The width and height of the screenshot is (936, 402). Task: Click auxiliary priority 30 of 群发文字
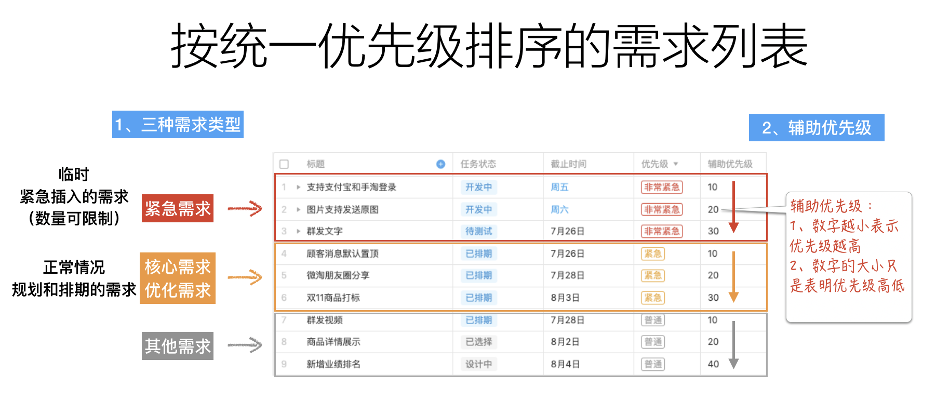[x=713, y=231]
